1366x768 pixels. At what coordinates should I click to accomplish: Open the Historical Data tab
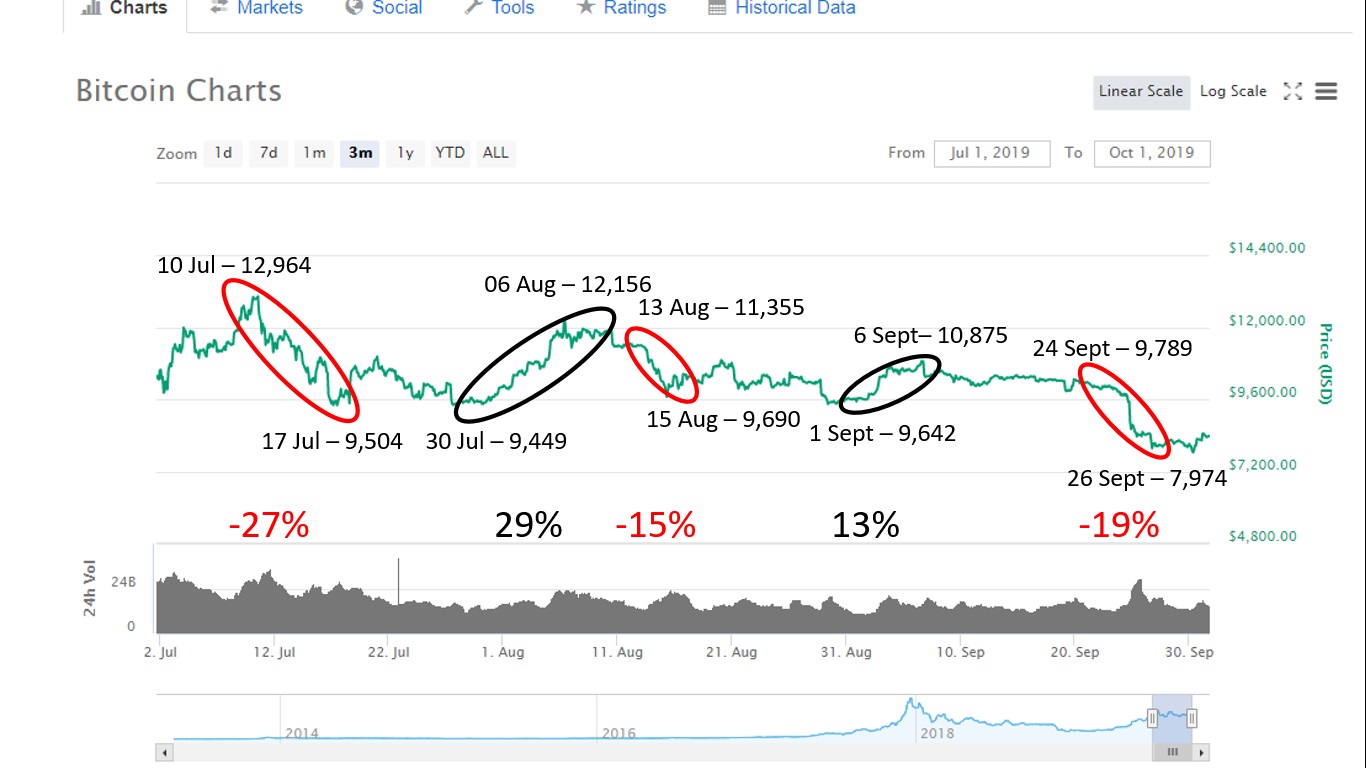(782, 8)
